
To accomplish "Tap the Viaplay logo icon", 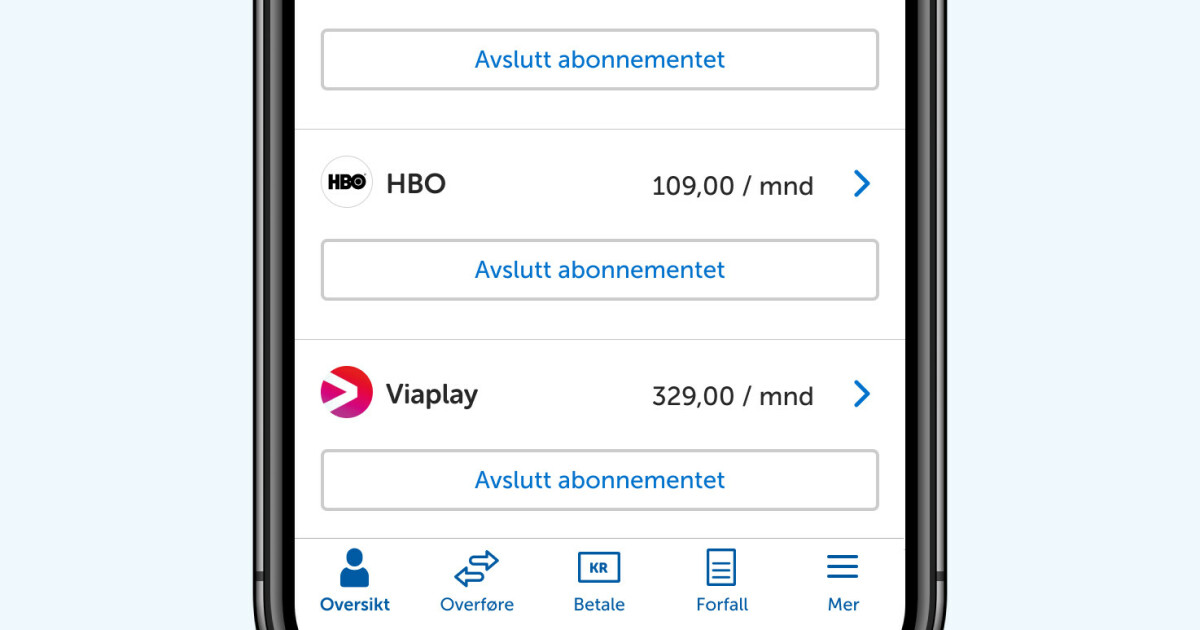I will pyautogui.click(x=346, y=392).
